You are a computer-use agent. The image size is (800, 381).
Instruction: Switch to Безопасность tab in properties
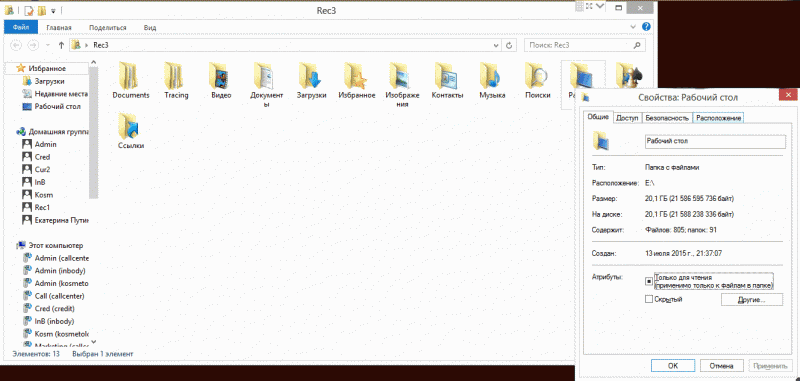tap(667, 118)
